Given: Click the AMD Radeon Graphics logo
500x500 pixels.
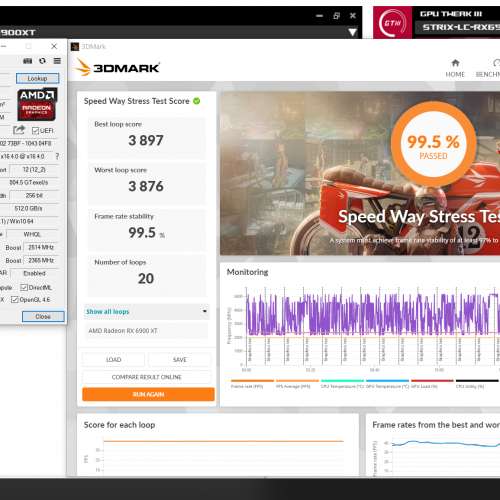Looking at the screenshot, I should coord(37,104).
